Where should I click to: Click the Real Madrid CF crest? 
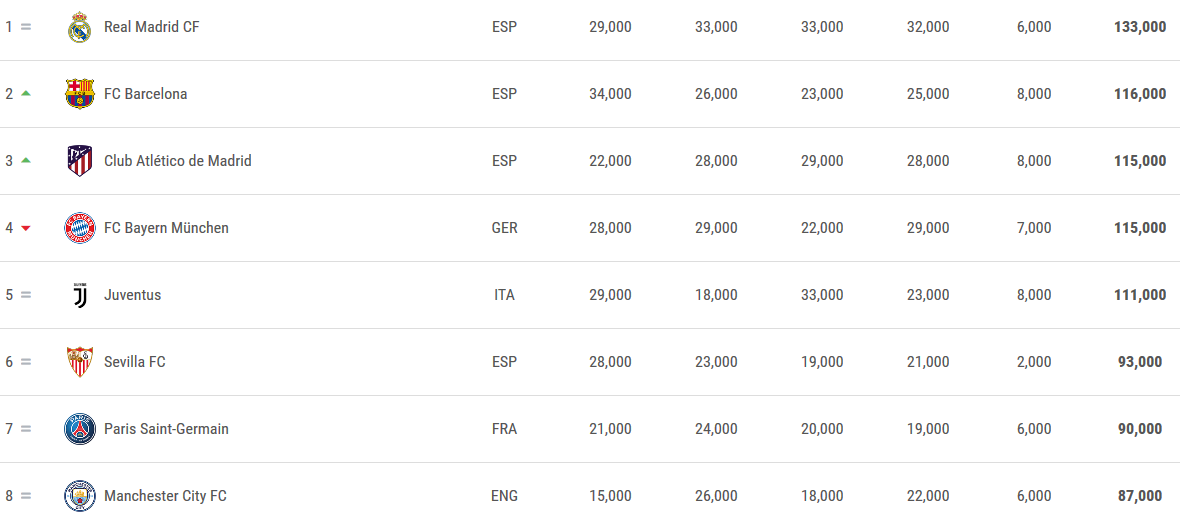tap(80, 28)
